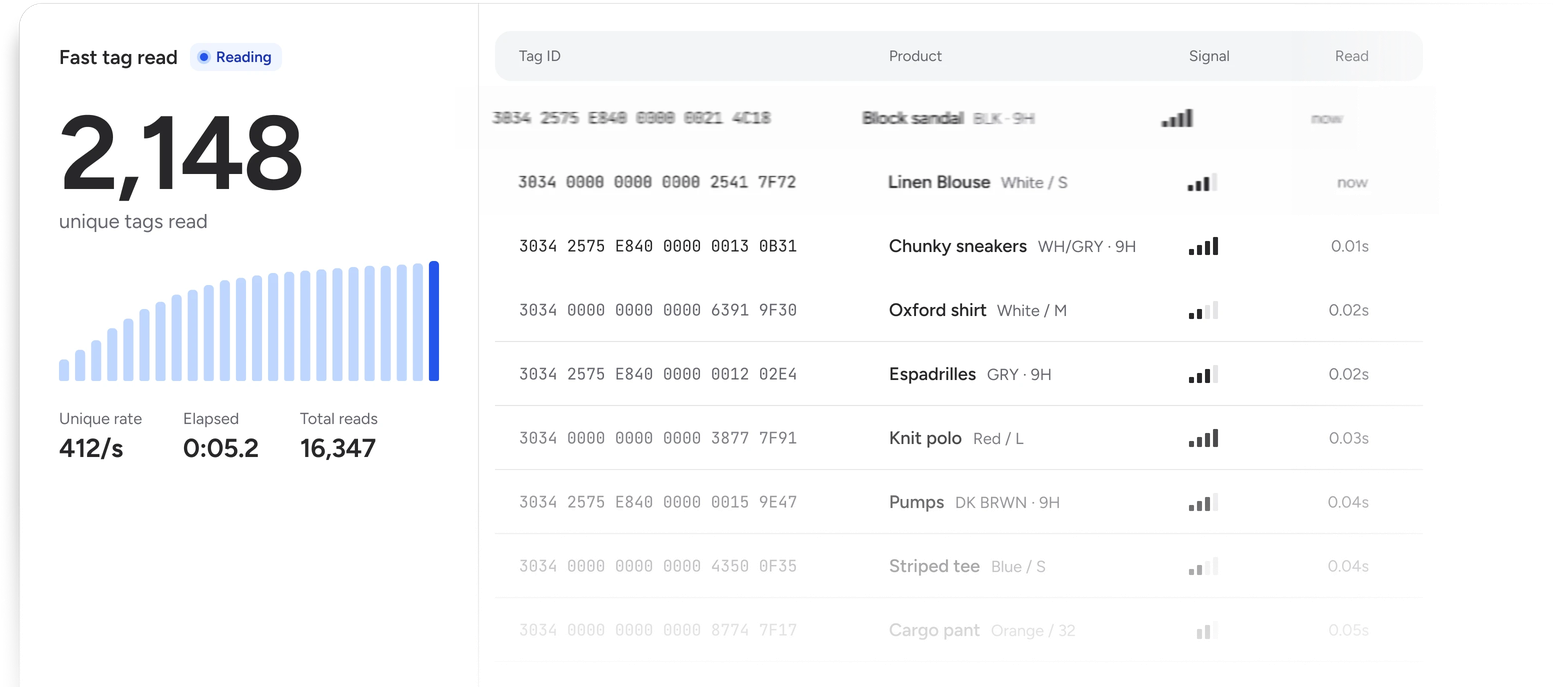Click signal bars icon for Cargo pant

pos(1203,630)
